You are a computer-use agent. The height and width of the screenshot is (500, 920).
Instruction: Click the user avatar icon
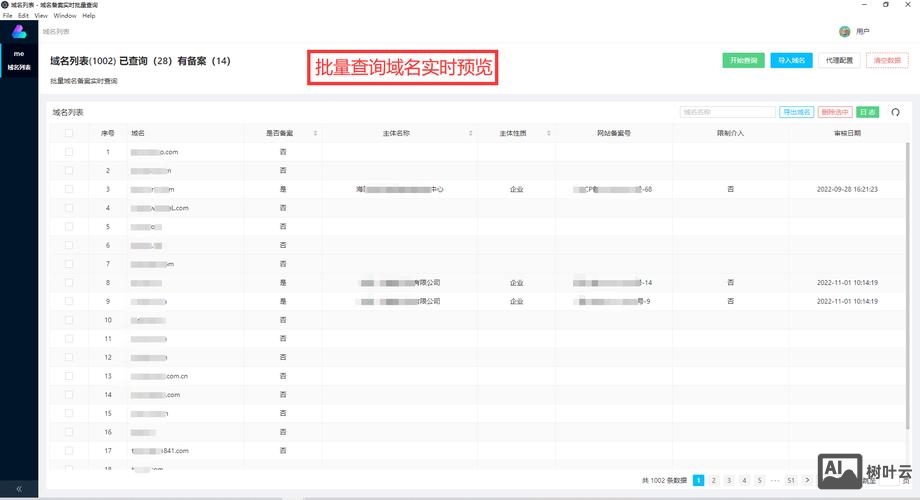[x=845, y=32]
